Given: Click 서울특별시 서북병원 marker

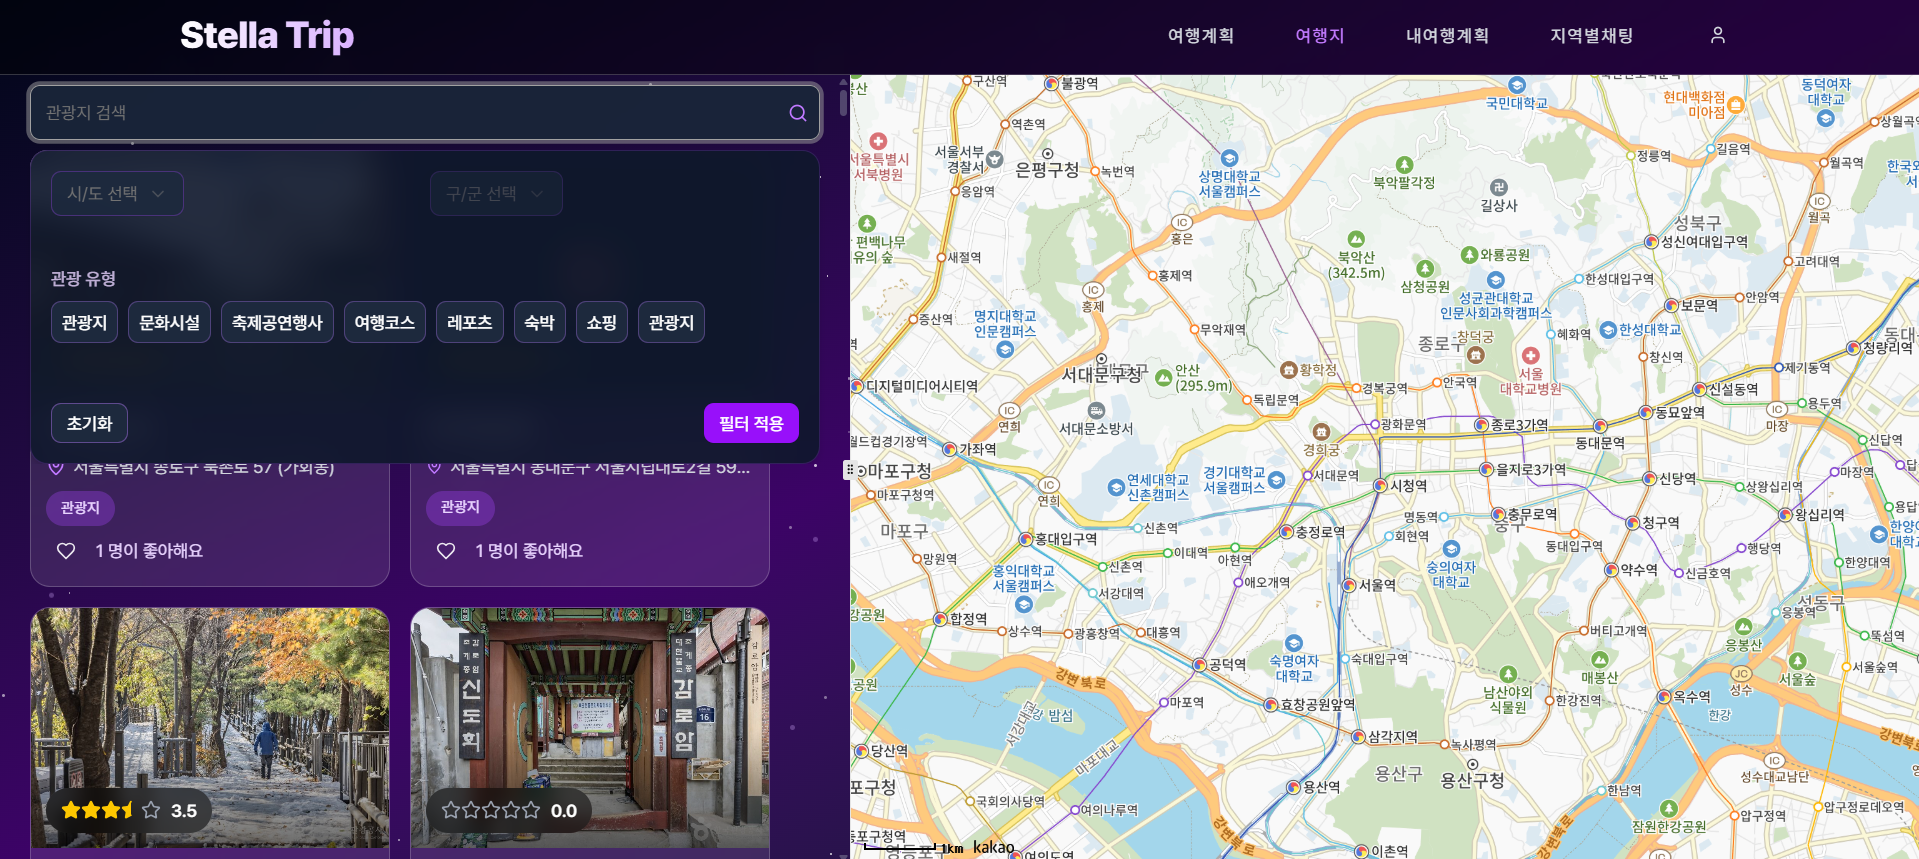Looking at the screenshot, I should point(878,142).
